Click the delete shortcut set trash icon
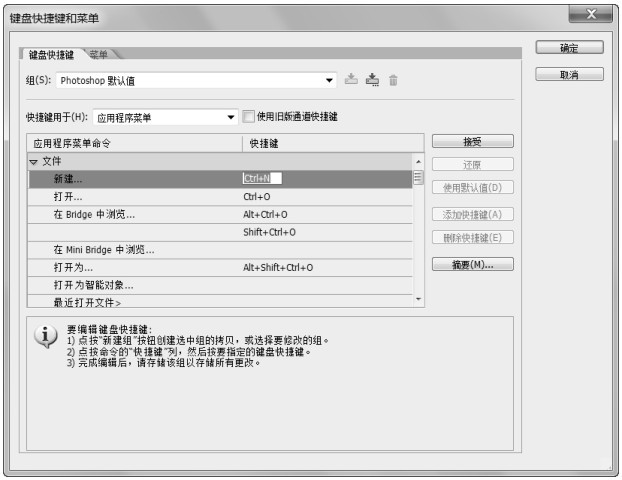The width and height of the screenshot is (622, 480). click(x=393, y=79)
